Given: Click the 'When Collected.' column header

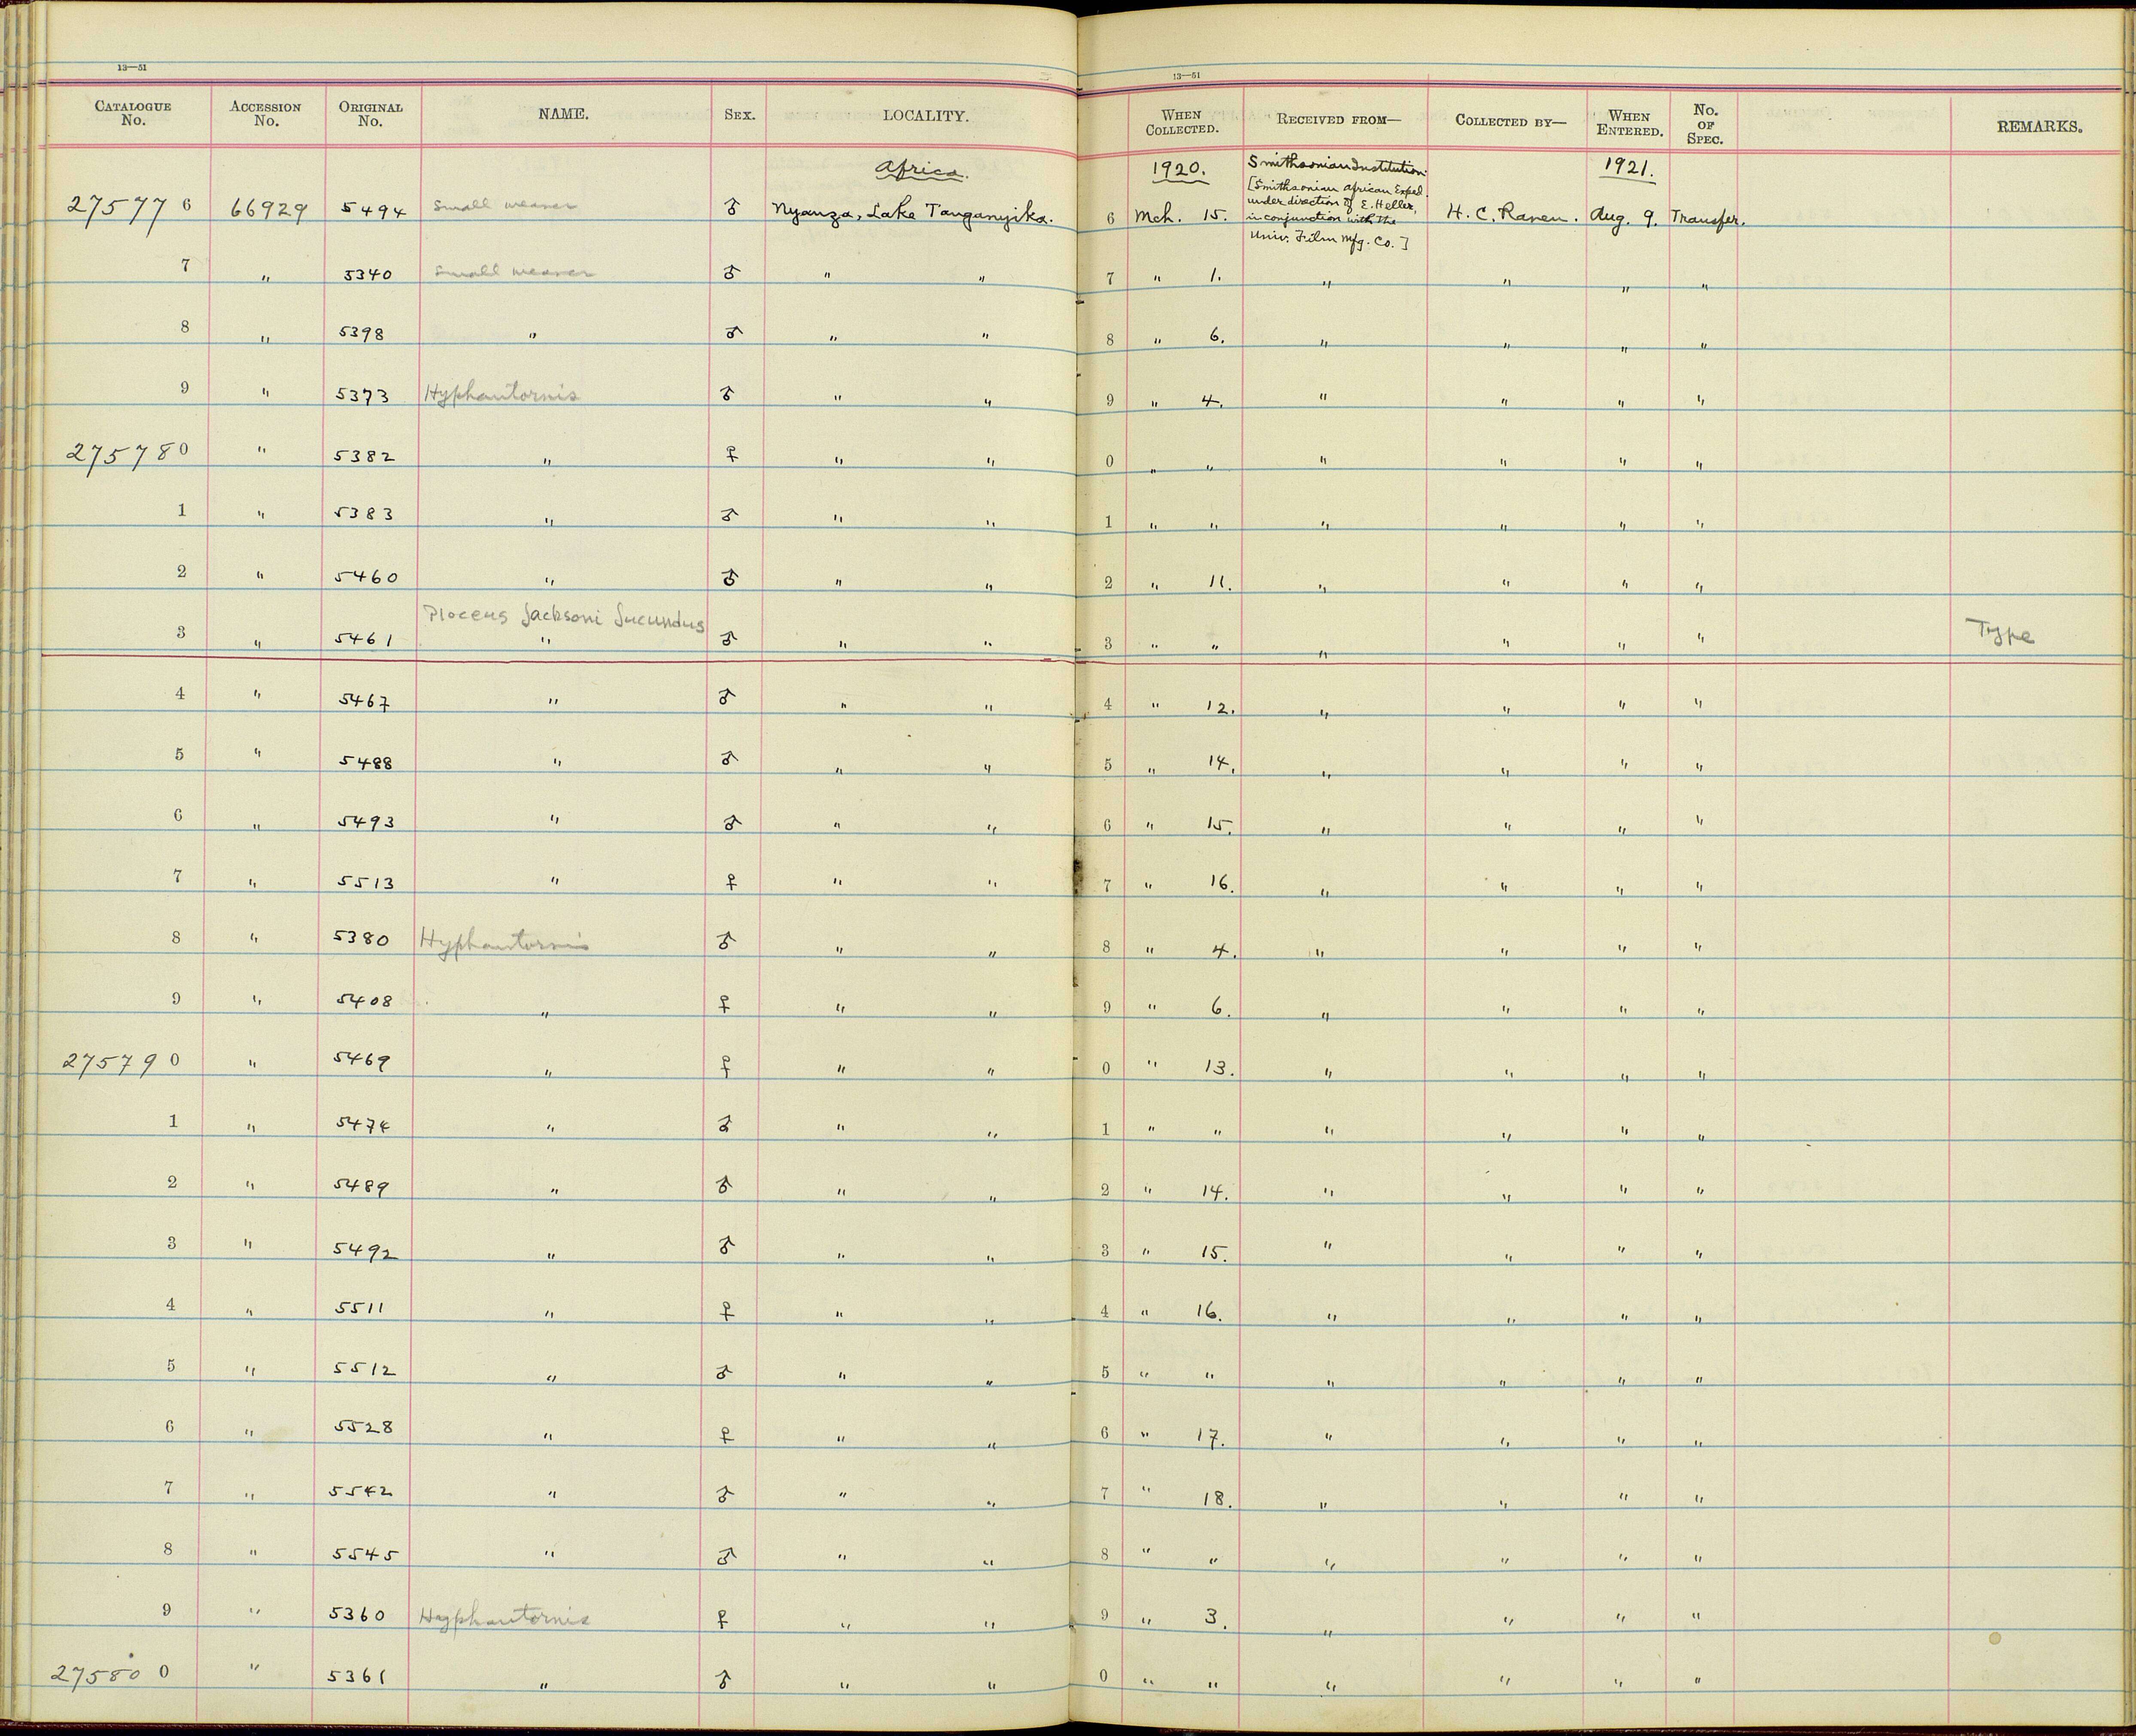Looking at the screenshot, I should point(1182,122).
